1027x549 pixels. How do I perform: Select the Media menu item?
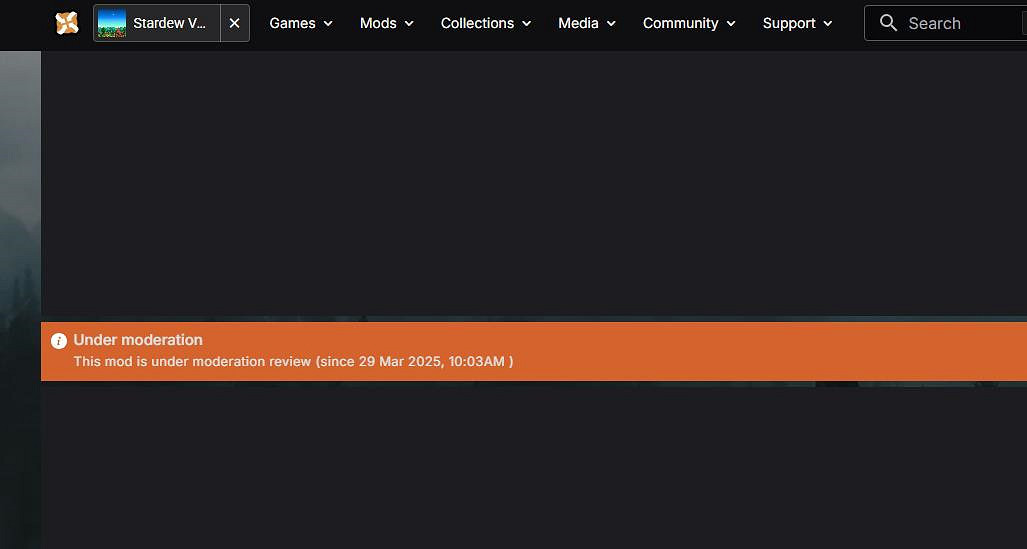[x=578, y=23]
